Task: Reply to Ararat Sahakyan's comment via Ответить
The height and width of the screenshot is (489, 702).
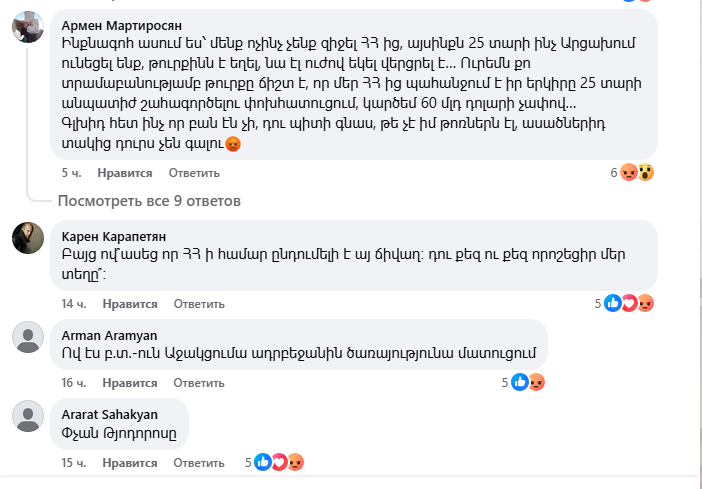Action: pos(199,463)
